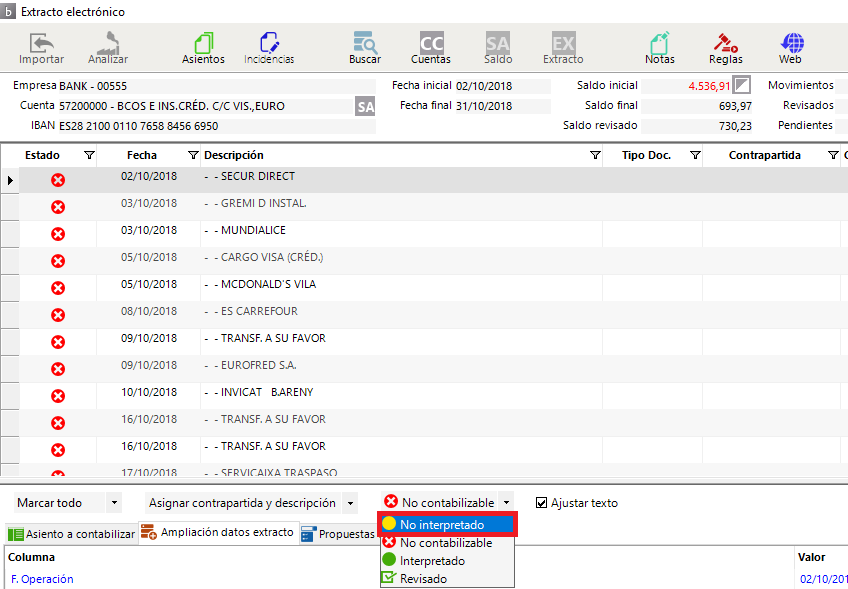The height and width of the screenshot is (589, 848).
Task: Click the No contabilizable status button
Action: [439, 503]
